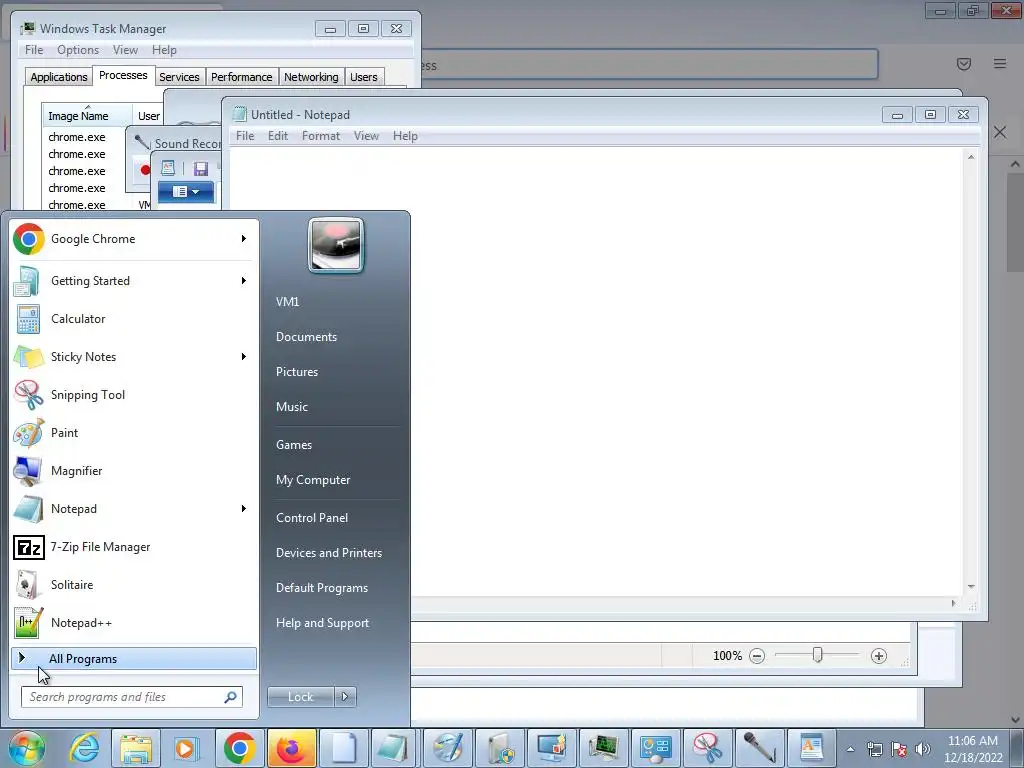Click WordPad zoom out minus button
This screenshot has width=1024, height=768.
pyautogui.click(x=757, y=656)
